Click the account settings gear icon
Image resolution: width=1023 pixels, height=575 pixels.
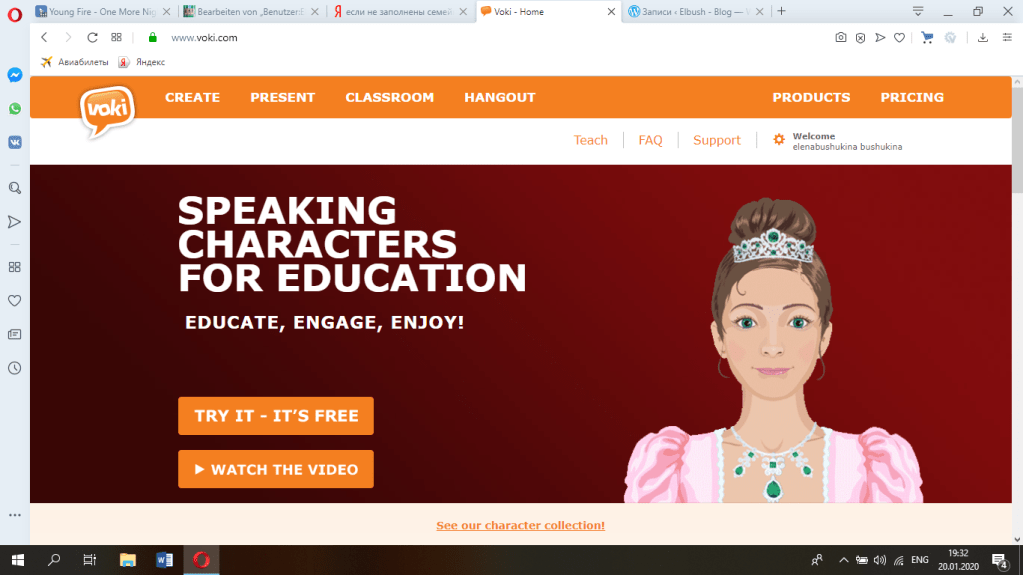pos(778,140)
